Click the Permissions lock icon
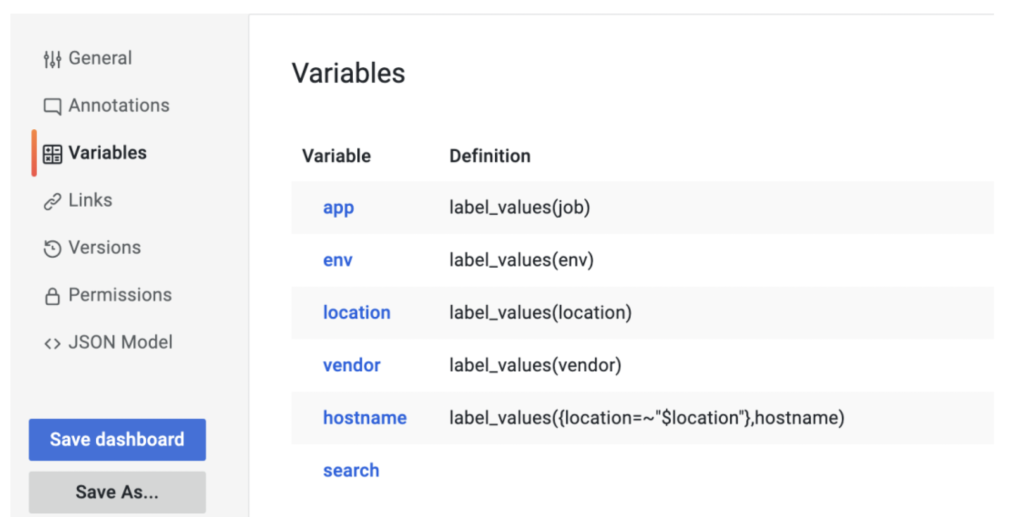 tap(52, 296)
